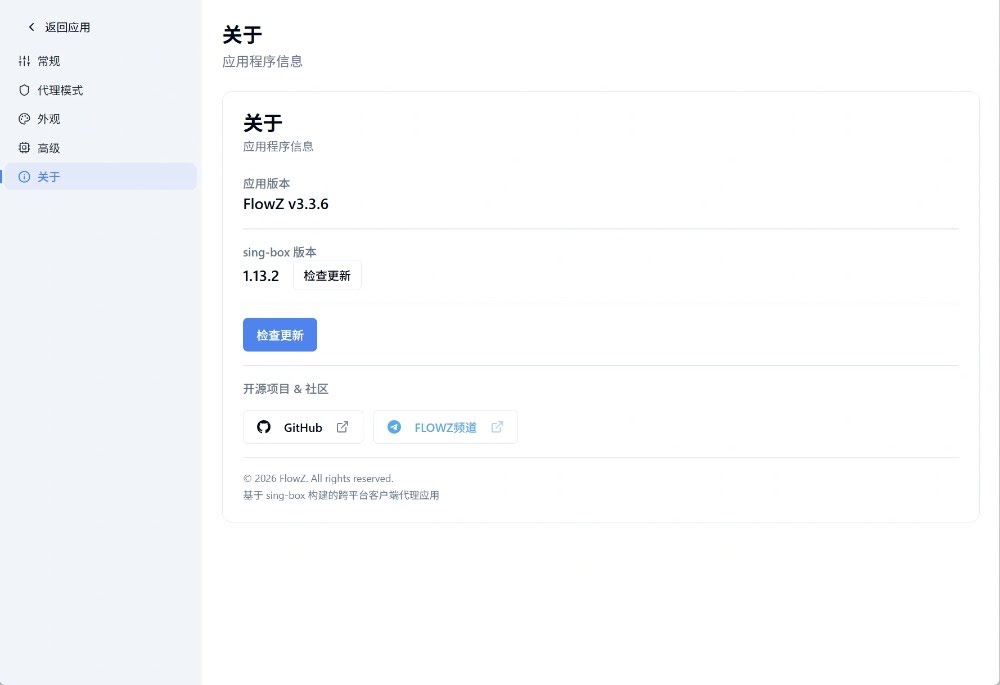Click the GitHub link label
This screenshot has width=1000, height=685.
(x=303, y=427)
